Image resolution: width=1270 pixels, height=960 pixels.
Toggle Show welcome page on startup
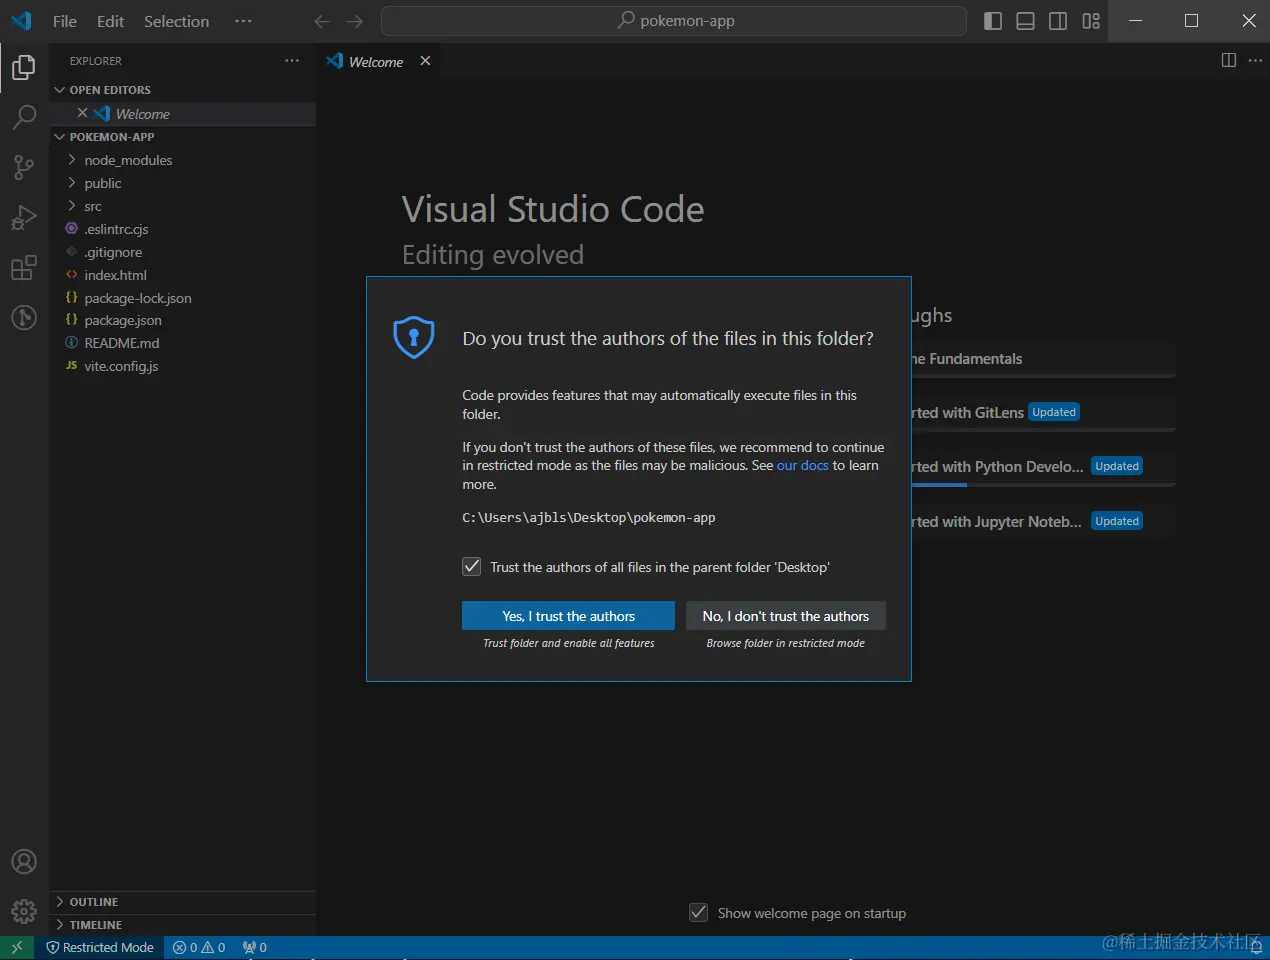tap(699, 913)
